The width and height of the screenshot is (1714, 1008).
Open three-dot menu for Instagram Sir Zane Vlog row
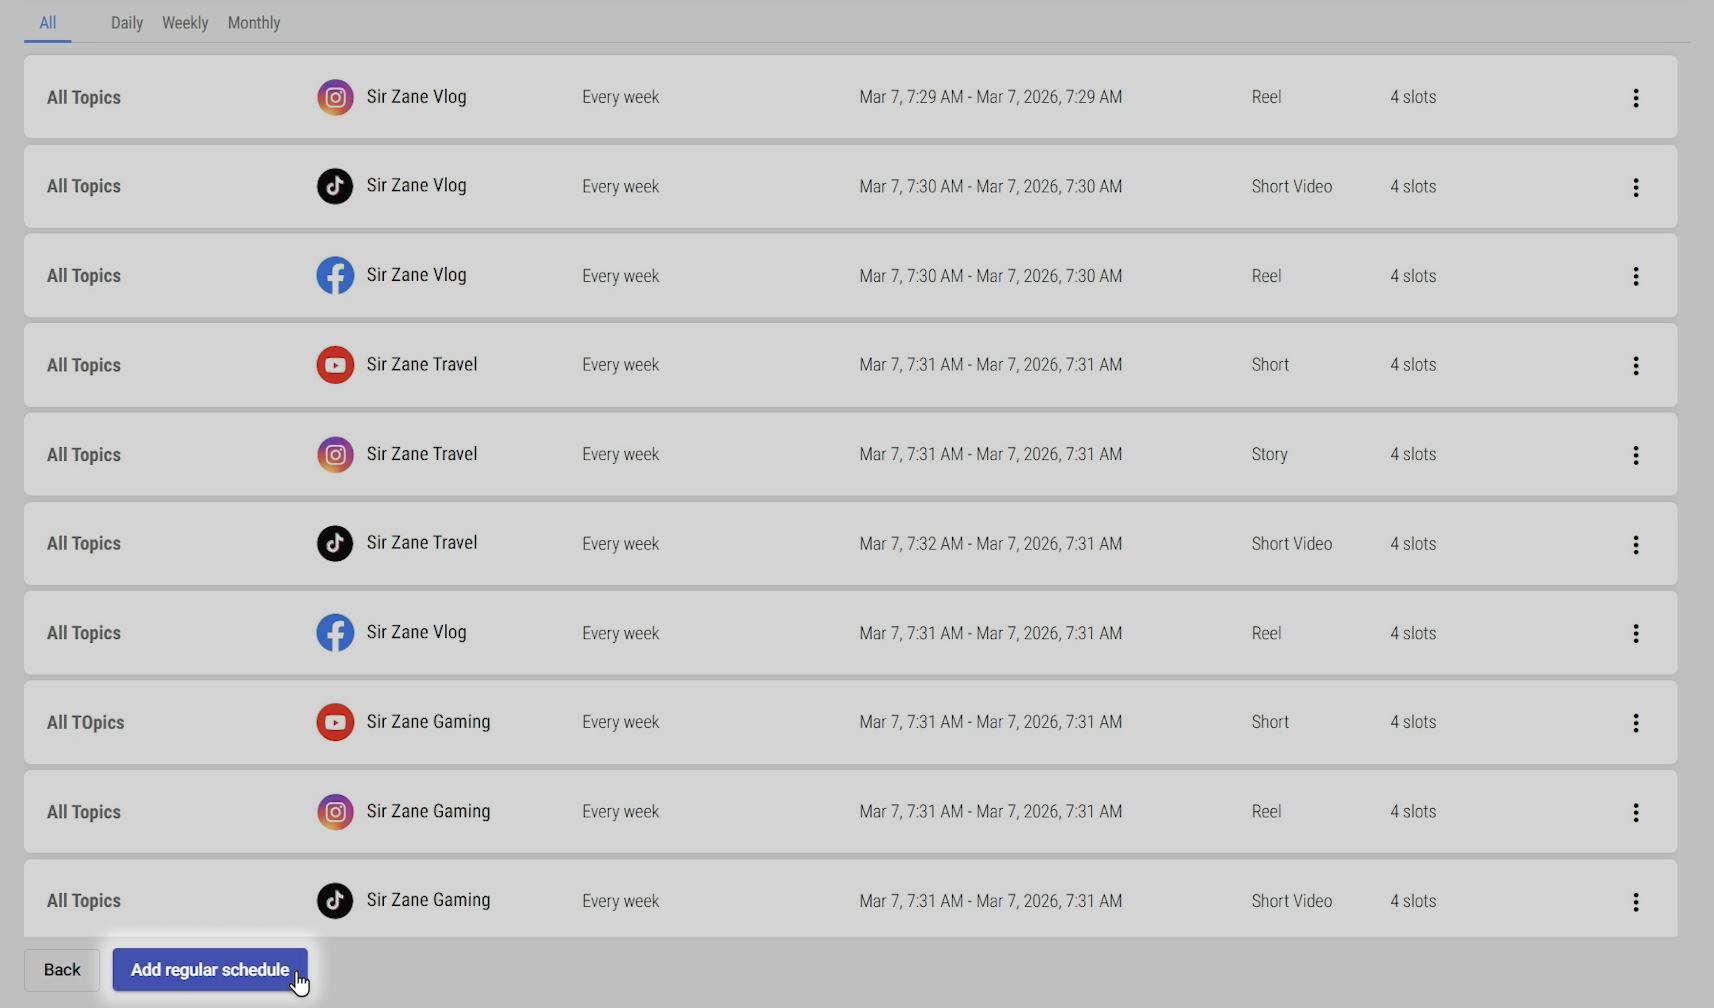pos(1635,98)
